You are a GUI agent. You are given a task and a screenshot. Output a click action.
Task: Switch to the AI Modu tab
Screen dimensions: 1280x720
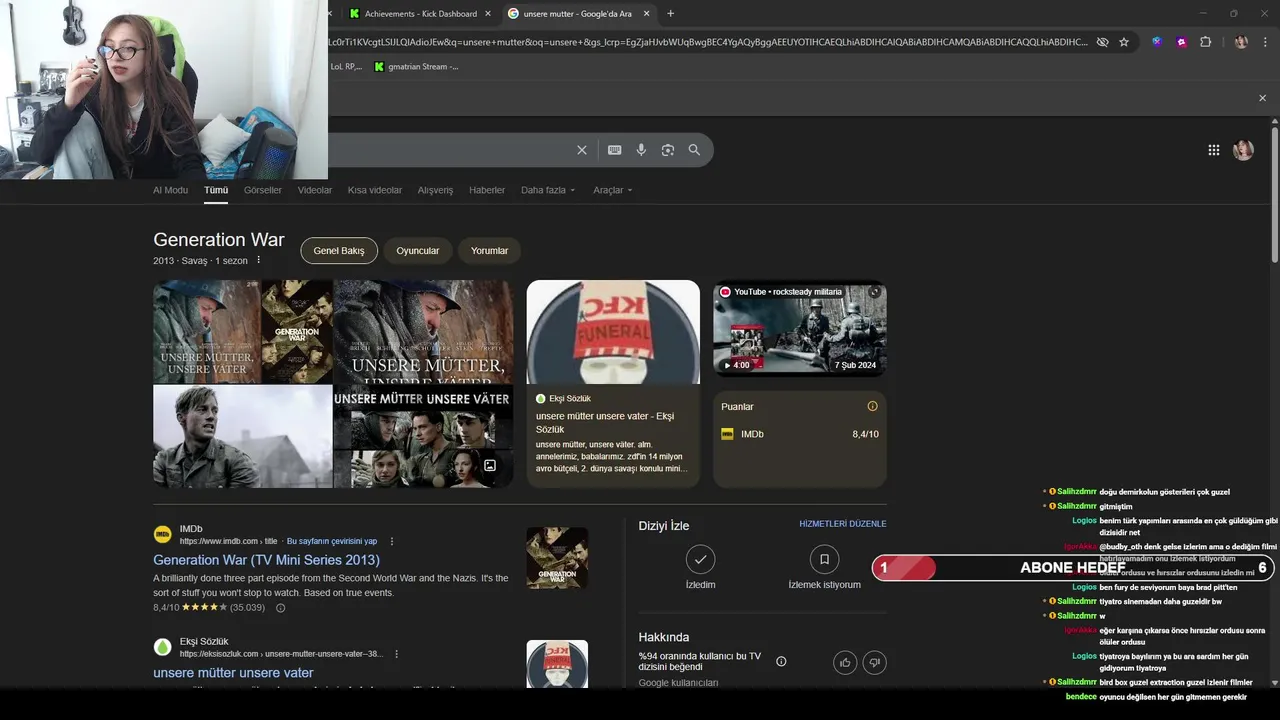(x=170, y=190)
